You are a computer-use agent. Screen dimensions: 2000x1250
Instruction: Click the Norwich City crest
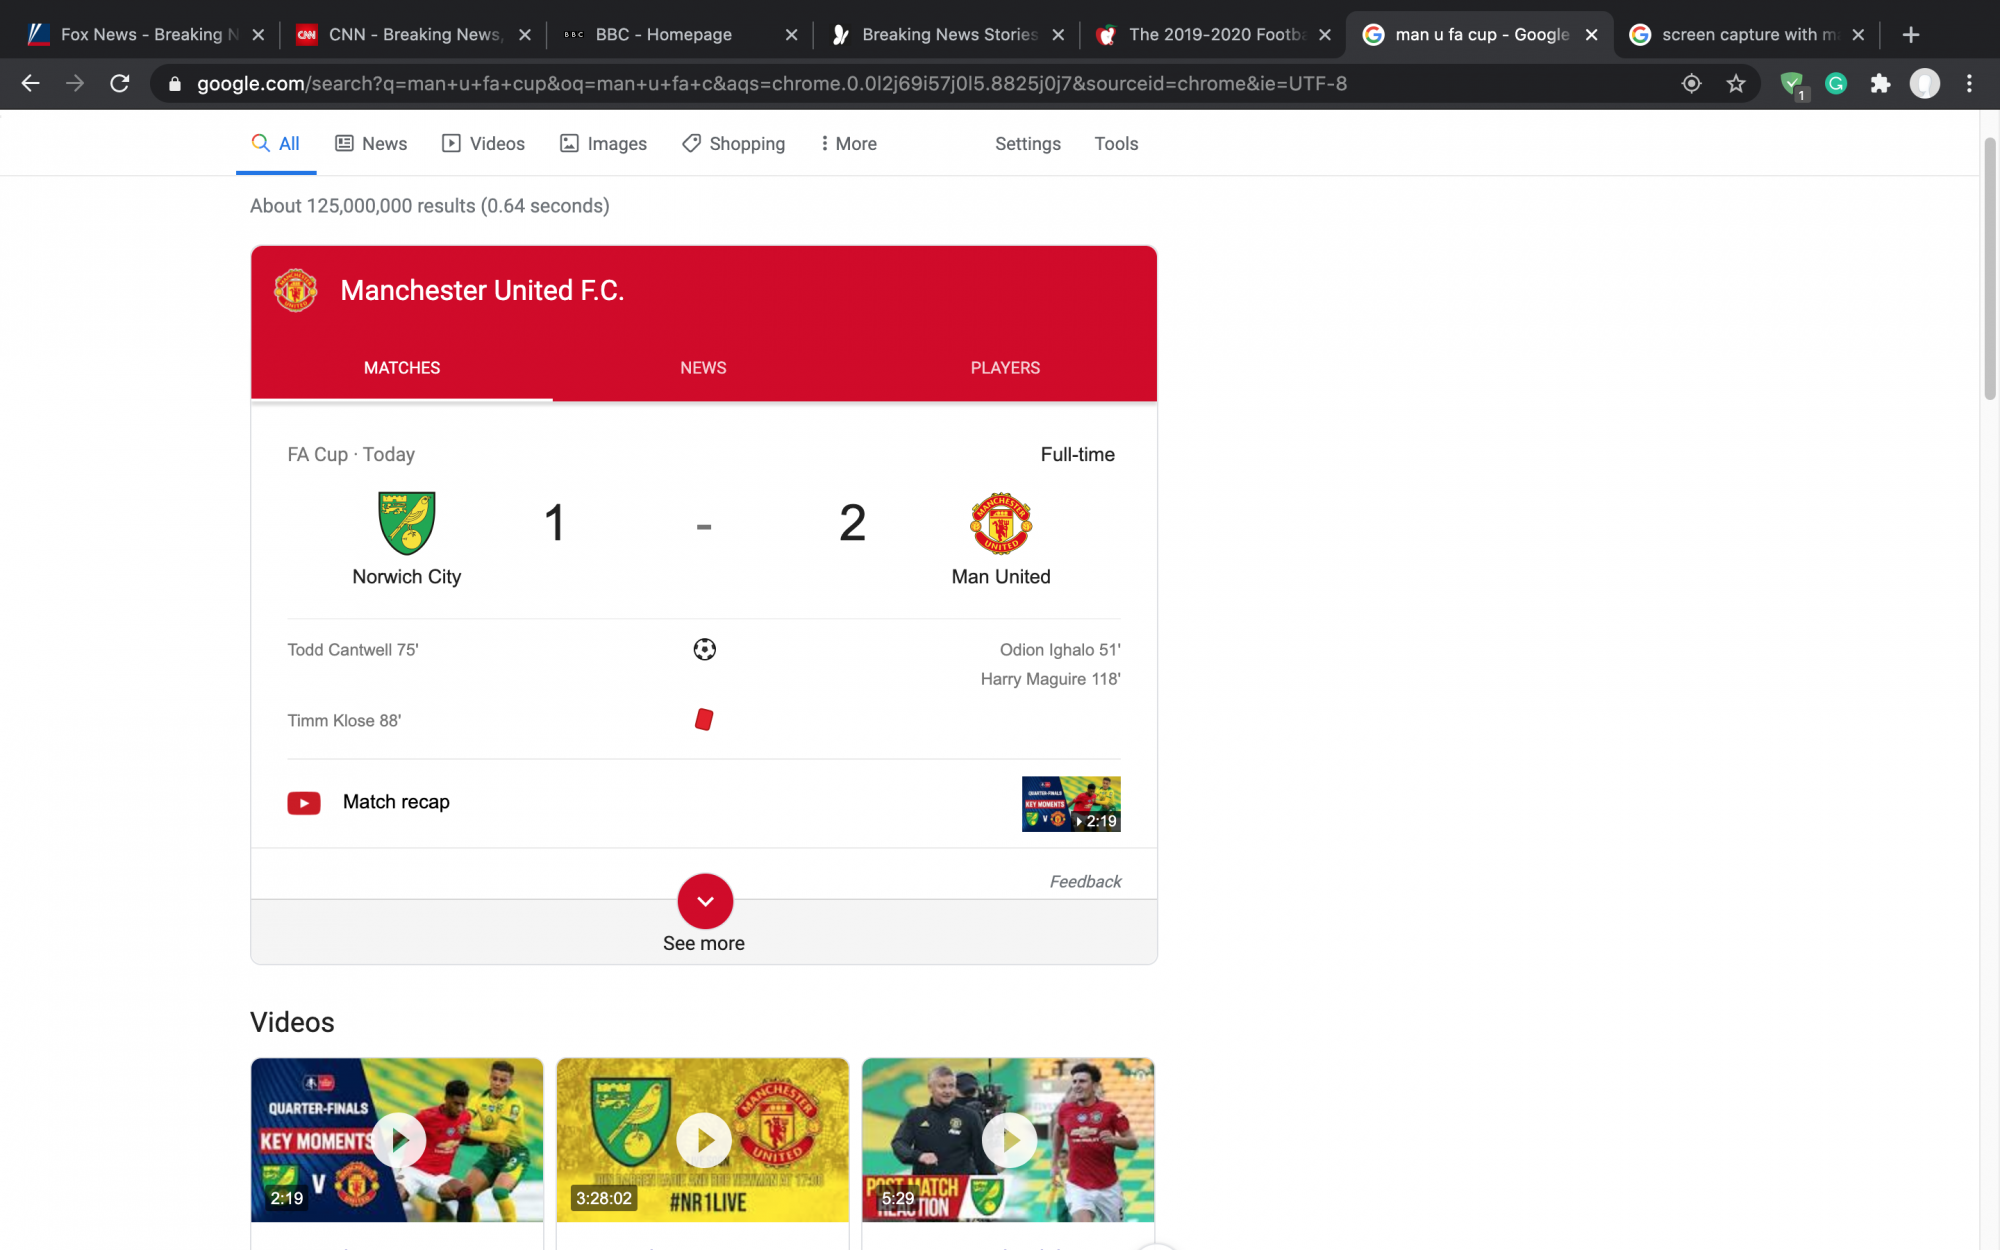406,523
